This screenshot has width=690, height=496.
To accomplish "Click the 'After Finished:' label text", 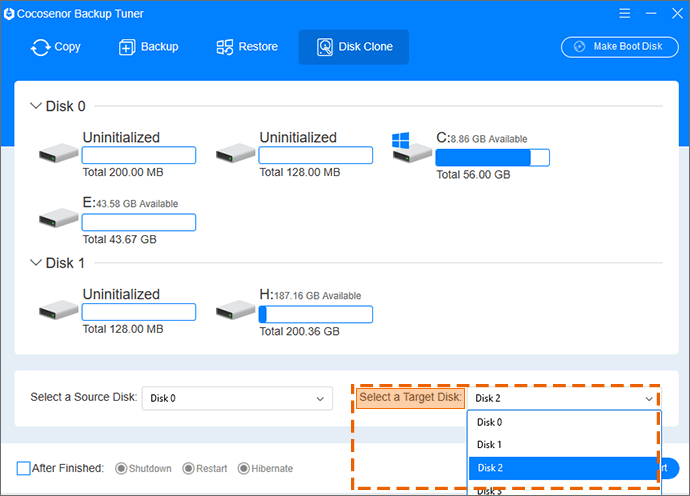I will point(68,468).
